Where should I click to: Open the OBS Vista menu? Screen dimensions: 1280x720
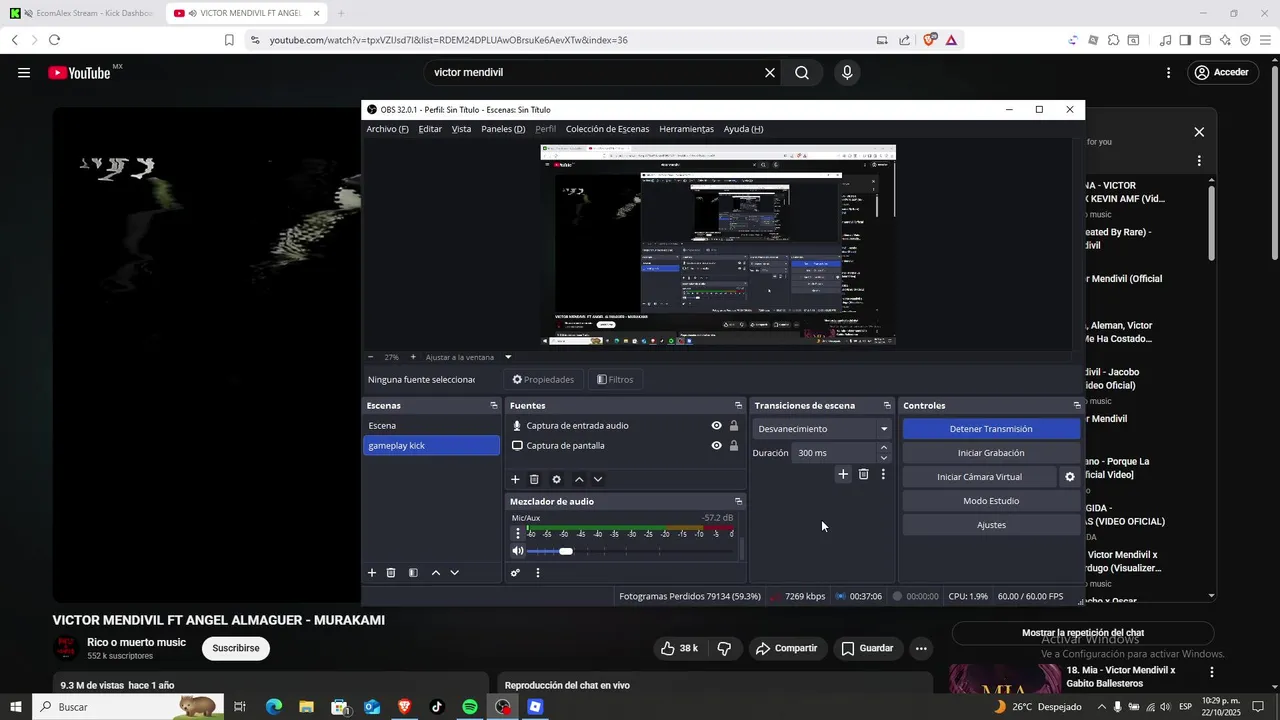coord(461,129)
